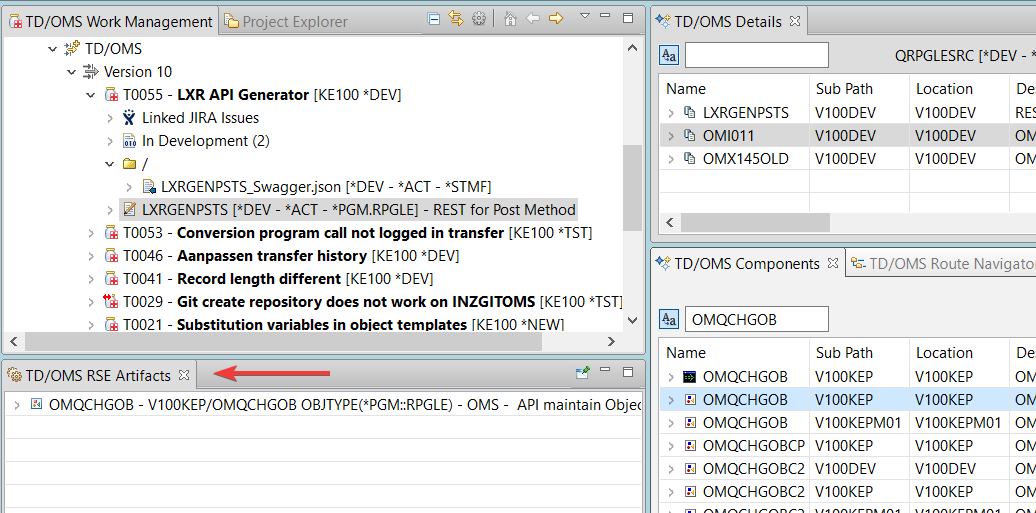Viewport: 1036px width, 513px height.
Task: Click the Home icon in Work Management toolbar
Action: point(511,19)
